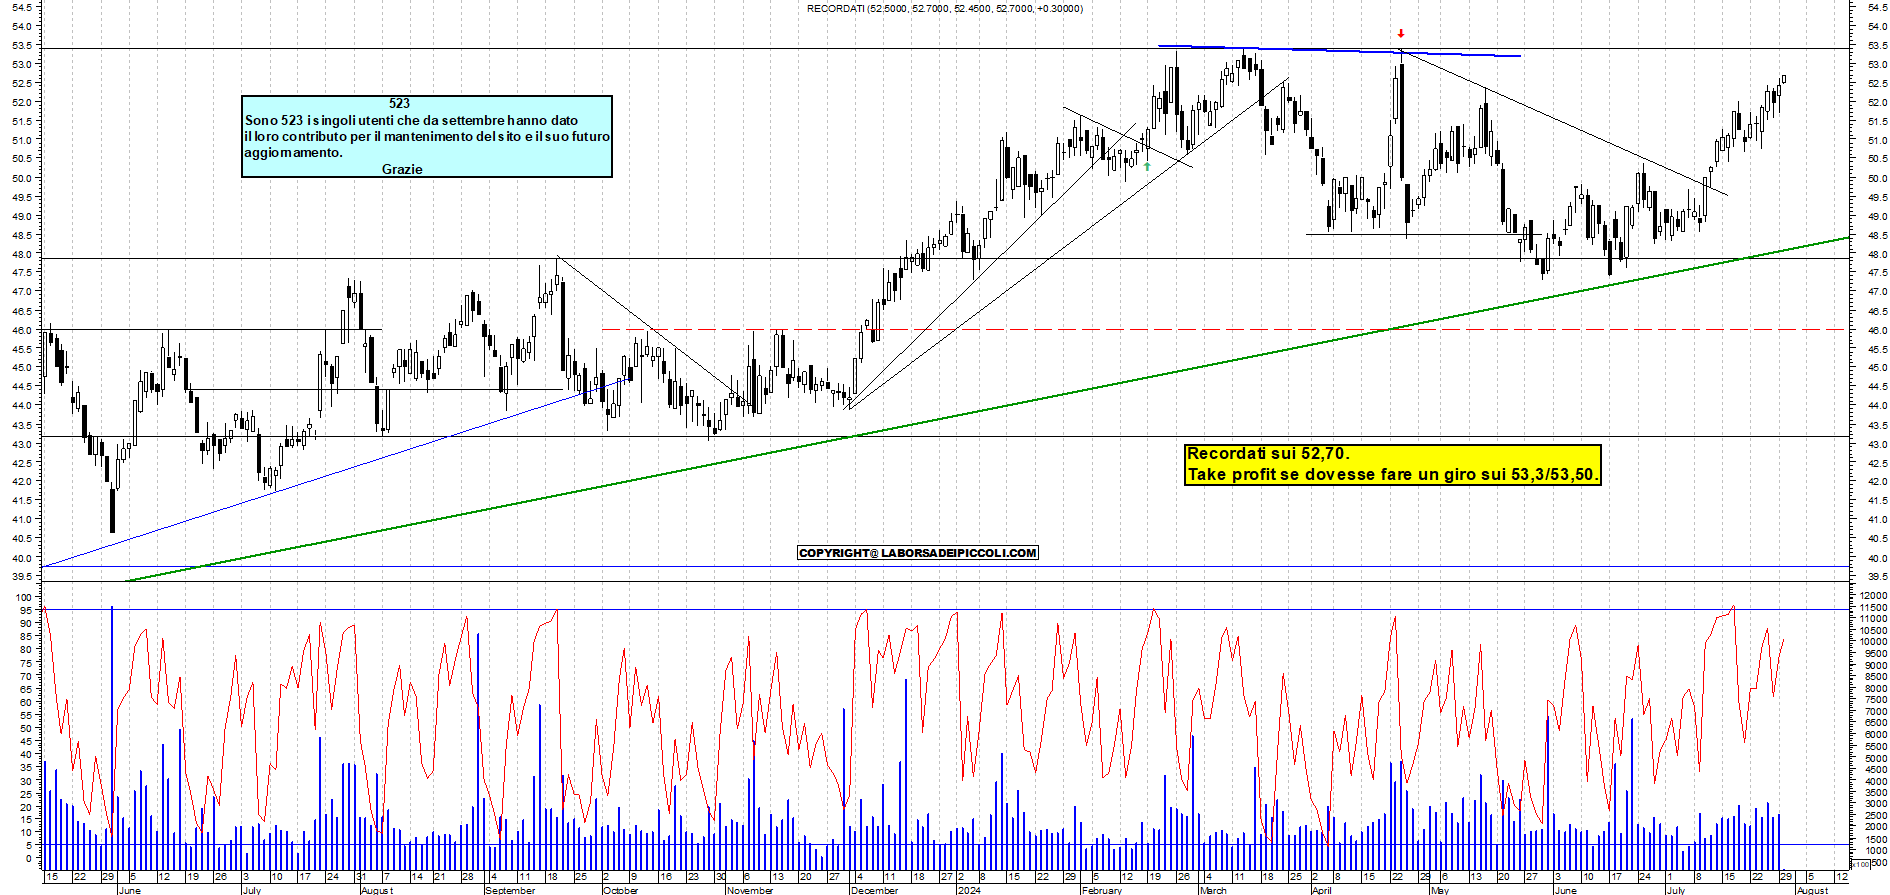Click the "April" label on the date axis
Screen dimensions: 1890x895
[1322, 890]
